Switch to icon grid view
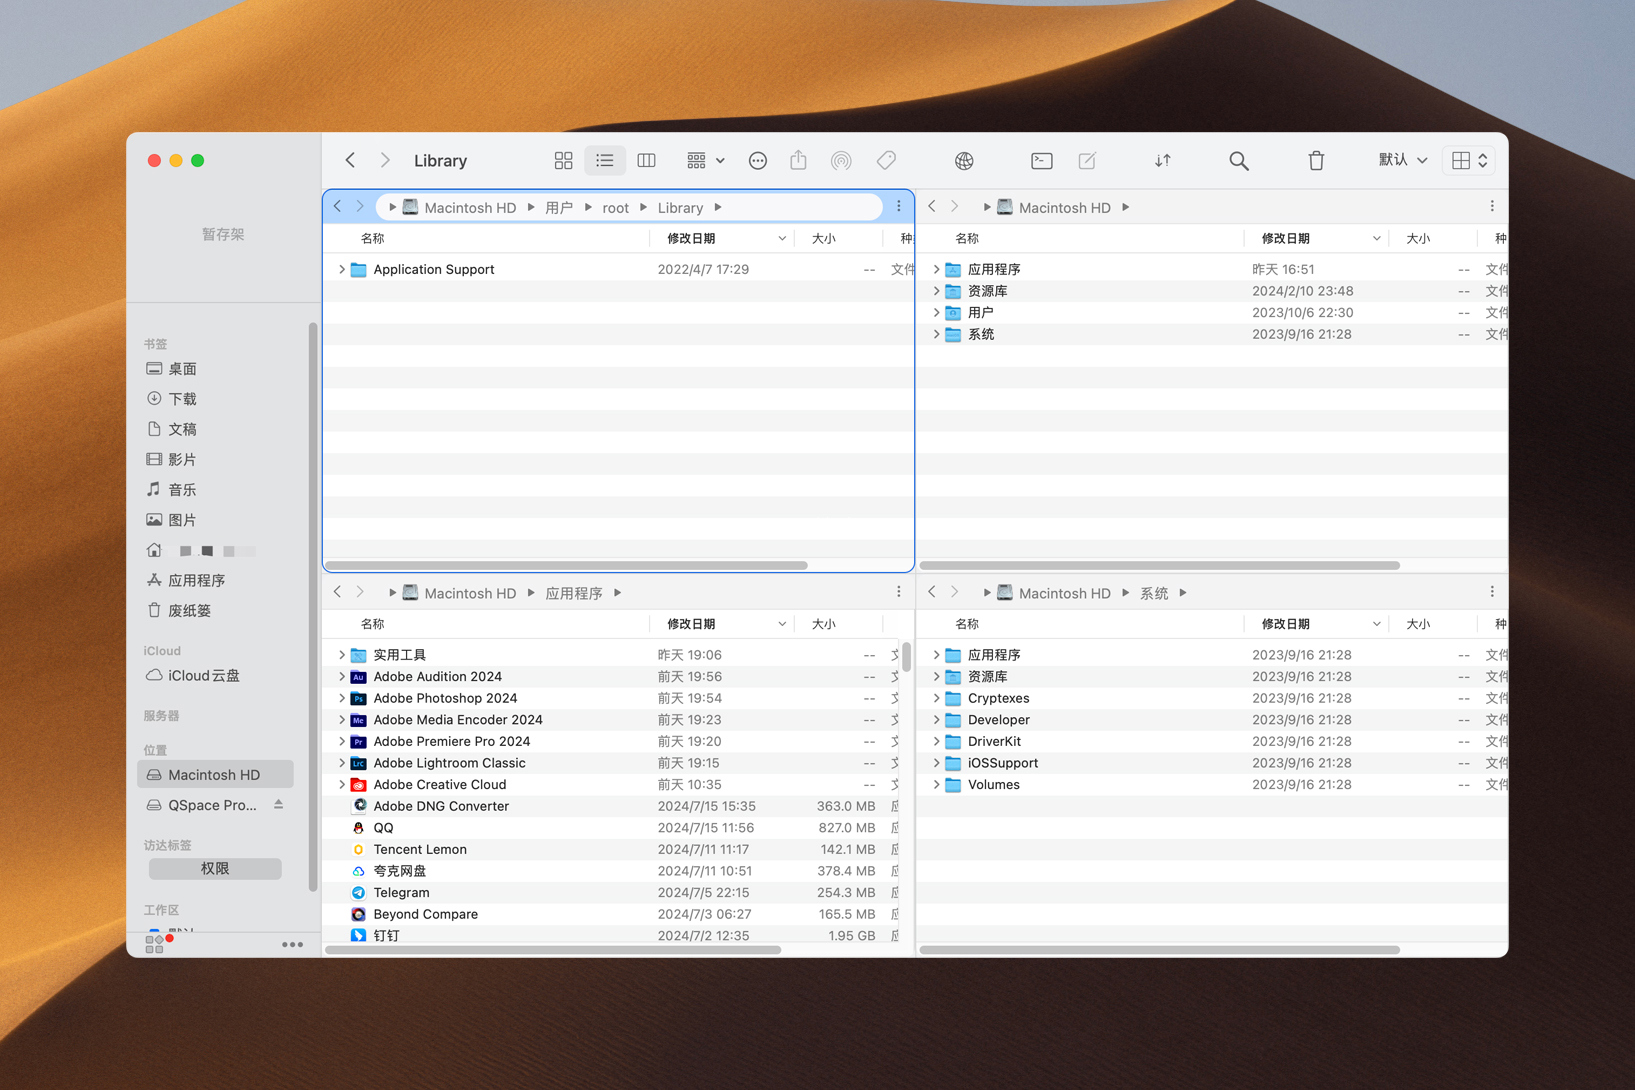The image size is (1635, 1090). click(x=563, y=161)
